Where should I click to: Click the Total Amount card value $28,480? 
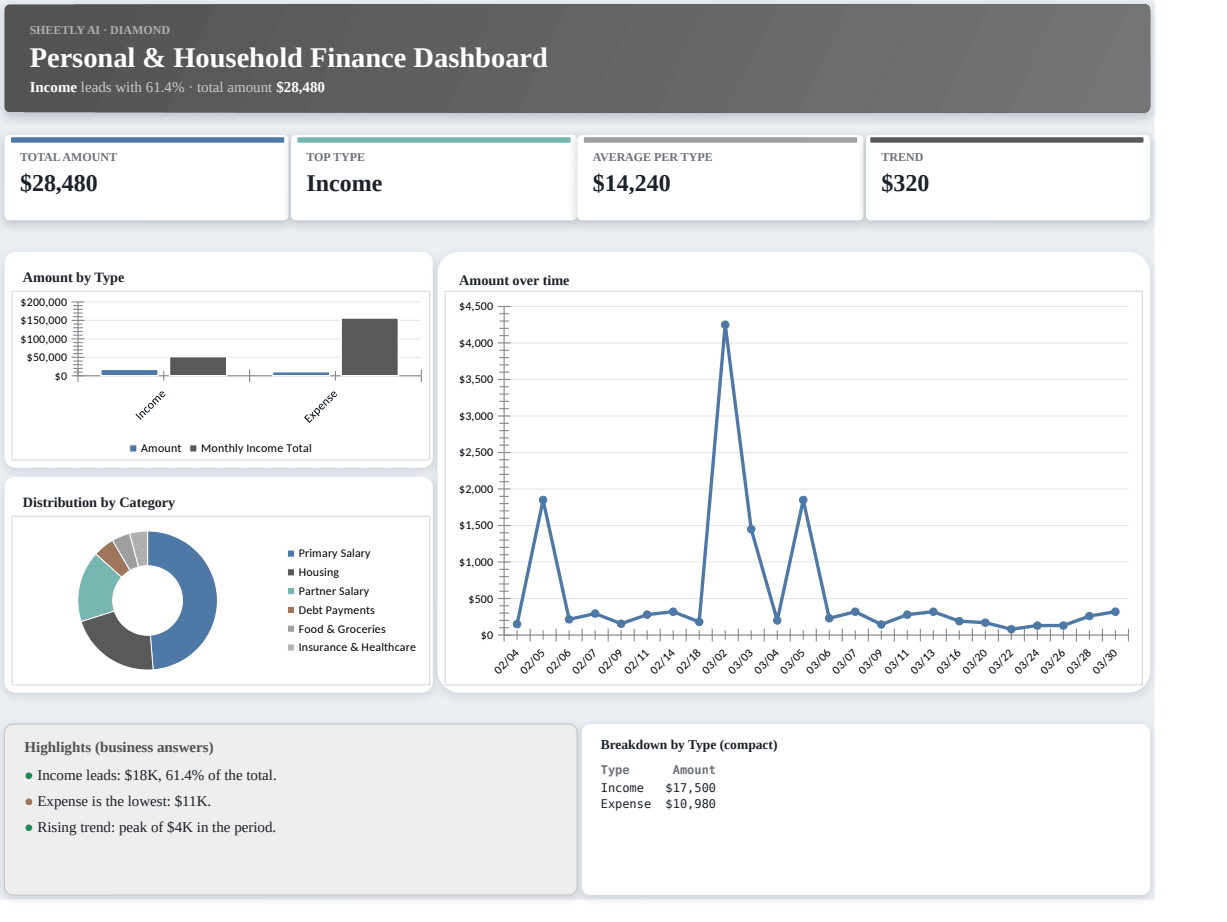coord(59,184)
